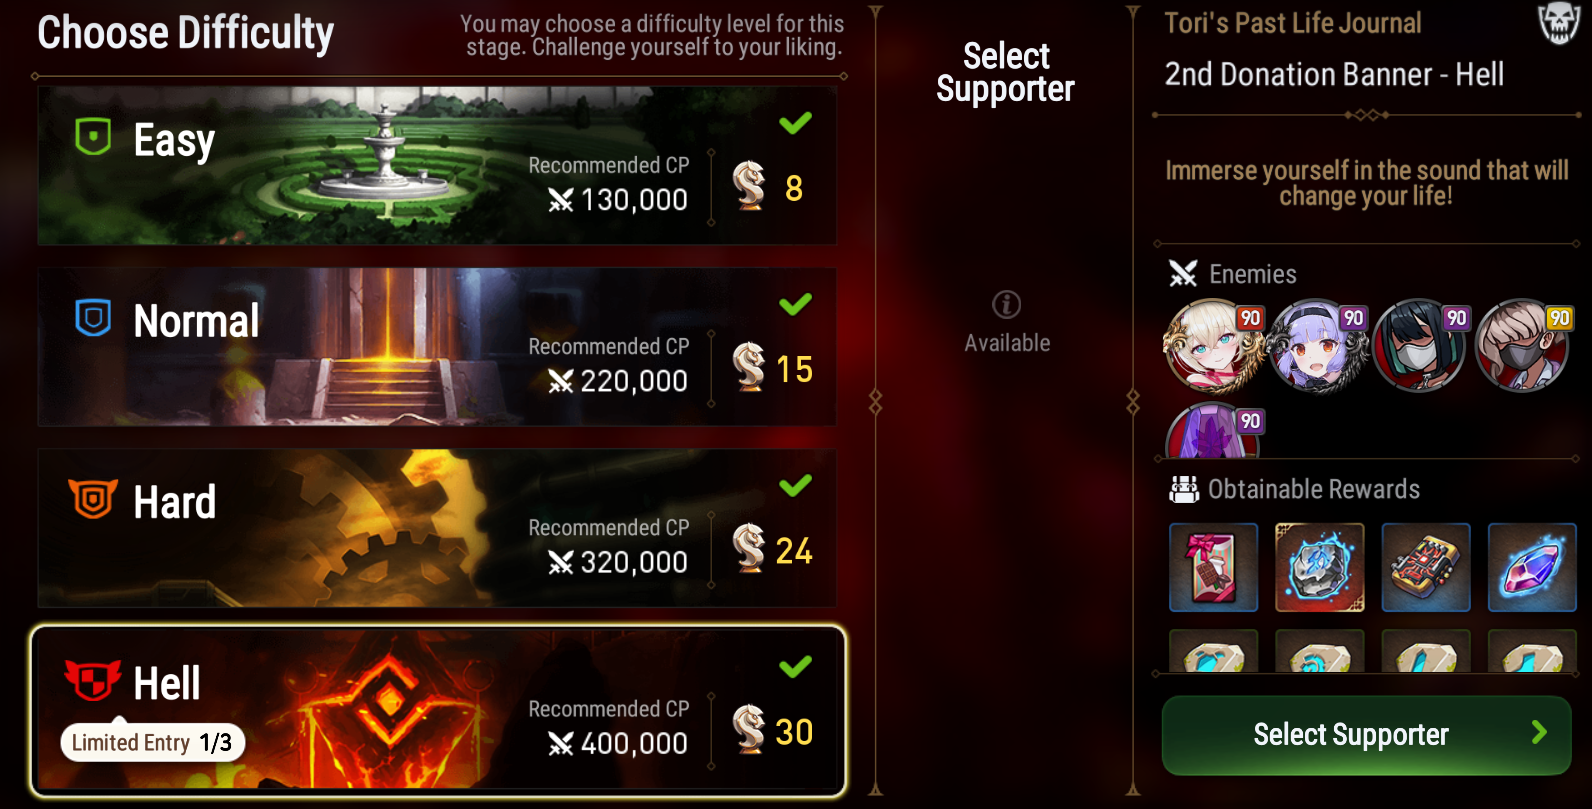The image size is (1592, 809).
Task: Select the Hell difficulty row
Action: click(438, 711)
